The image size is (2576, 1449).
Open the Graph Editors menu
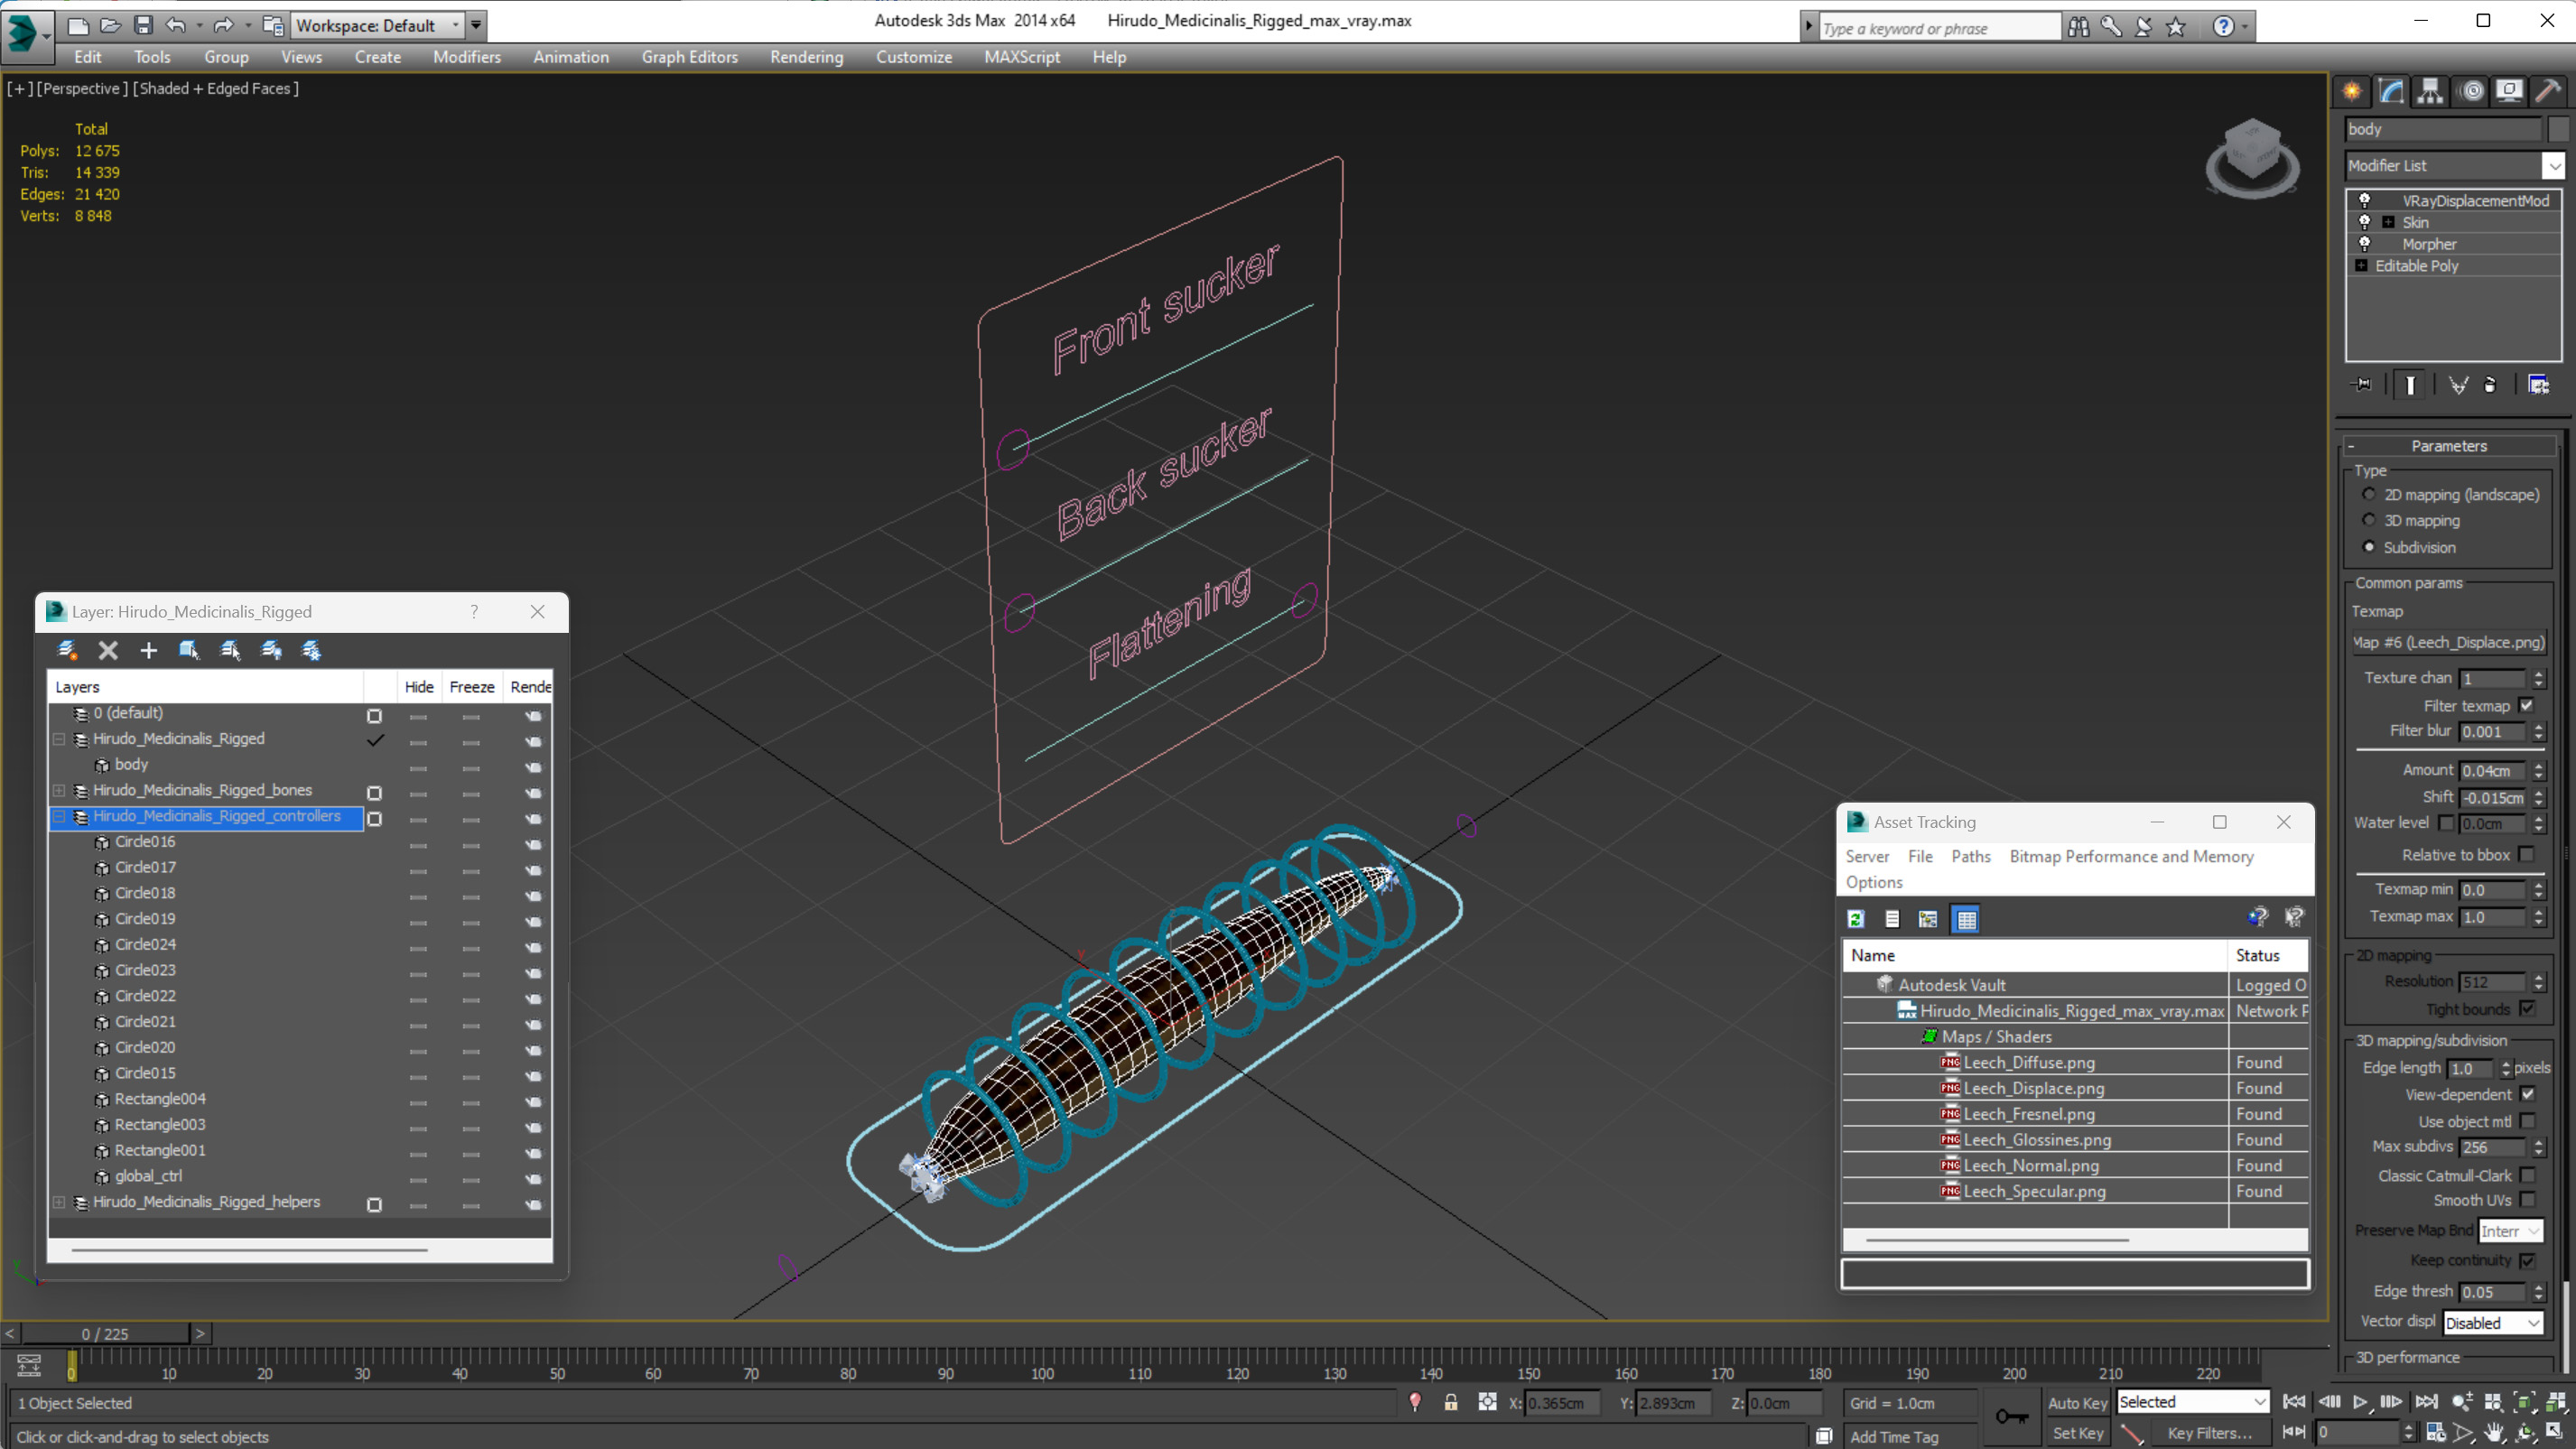click(690, 57)
